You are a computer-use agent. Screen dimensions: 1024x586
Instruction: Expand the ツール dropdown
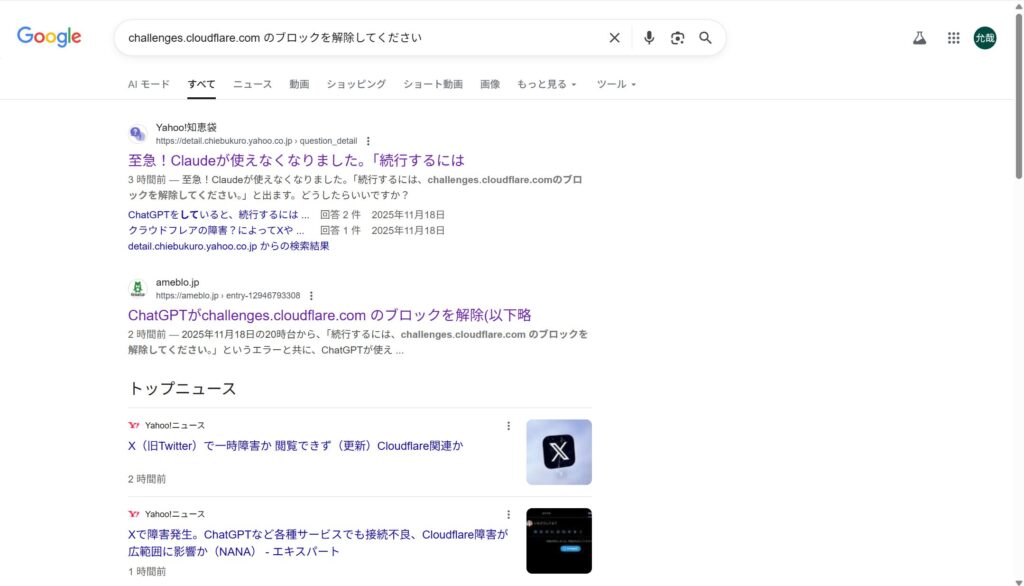point(616,84)
